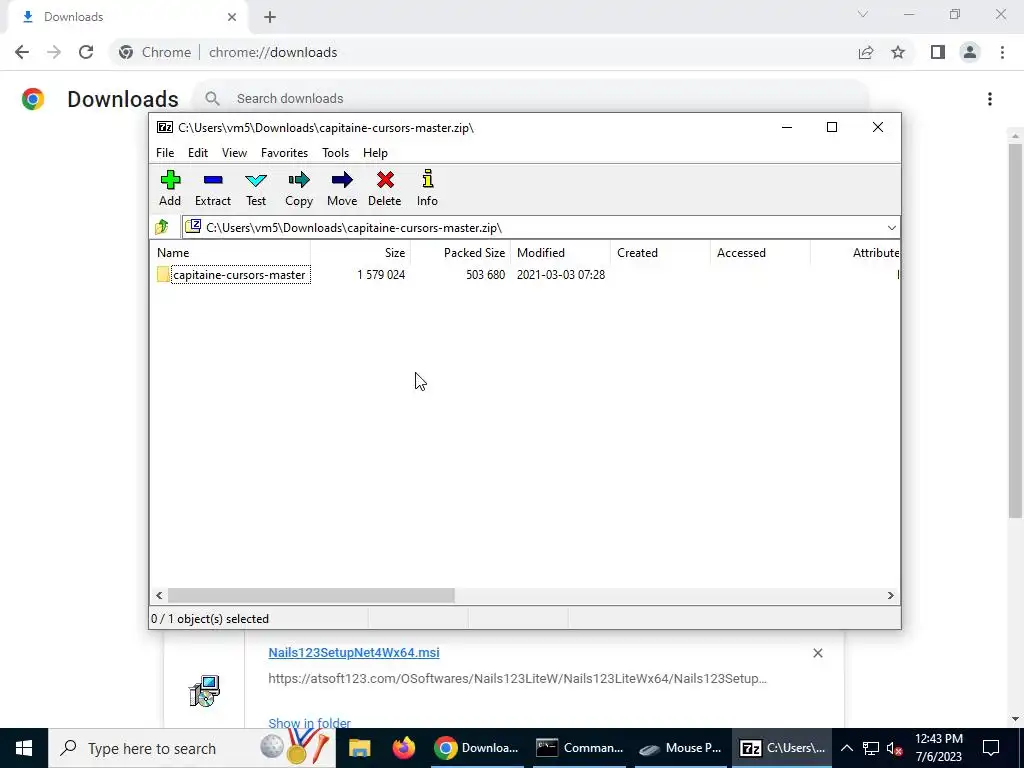Click the 7-Zip scroll left arrow
The height and width of the screenshot is (768, 1024).
point(159,596)
